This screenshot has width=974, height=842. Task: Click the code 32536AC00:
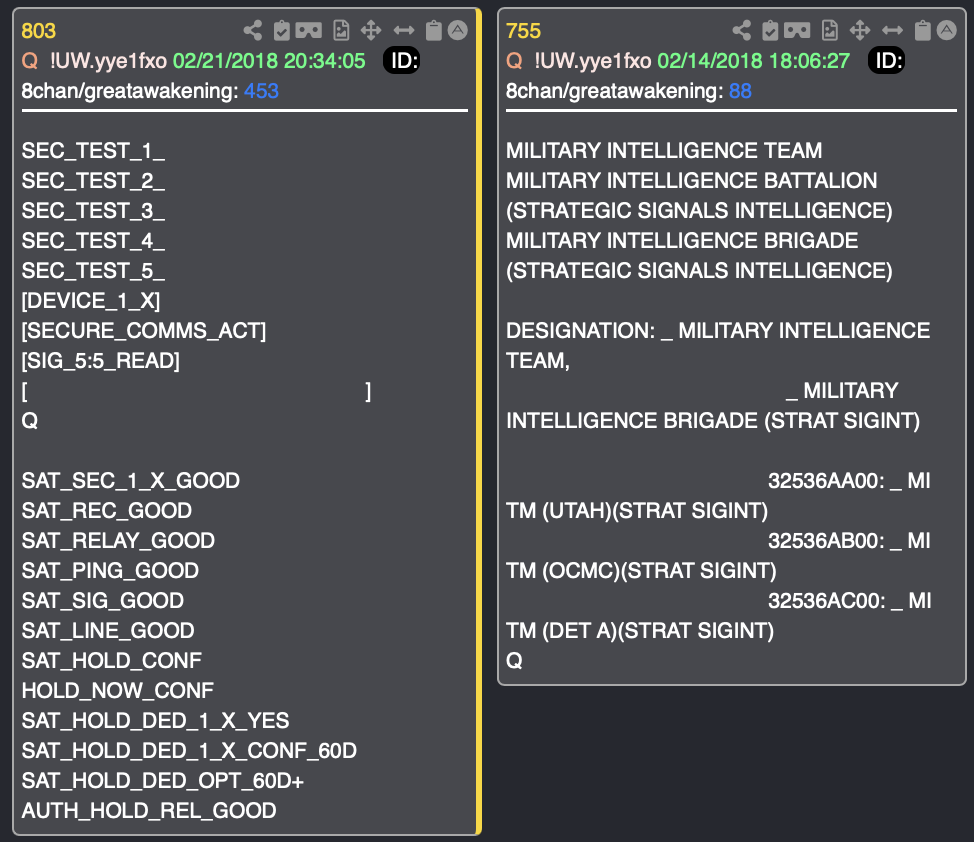click(827, 601)
